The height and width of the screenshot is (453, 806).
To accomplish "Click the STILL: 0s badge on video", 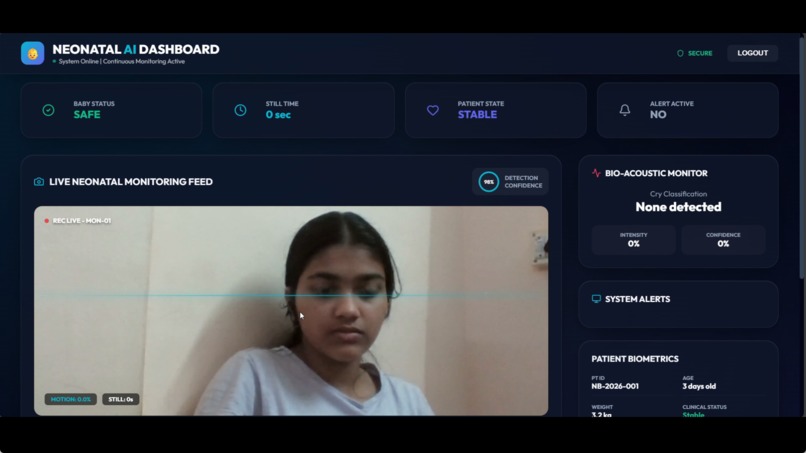I will tap(121, 399).
